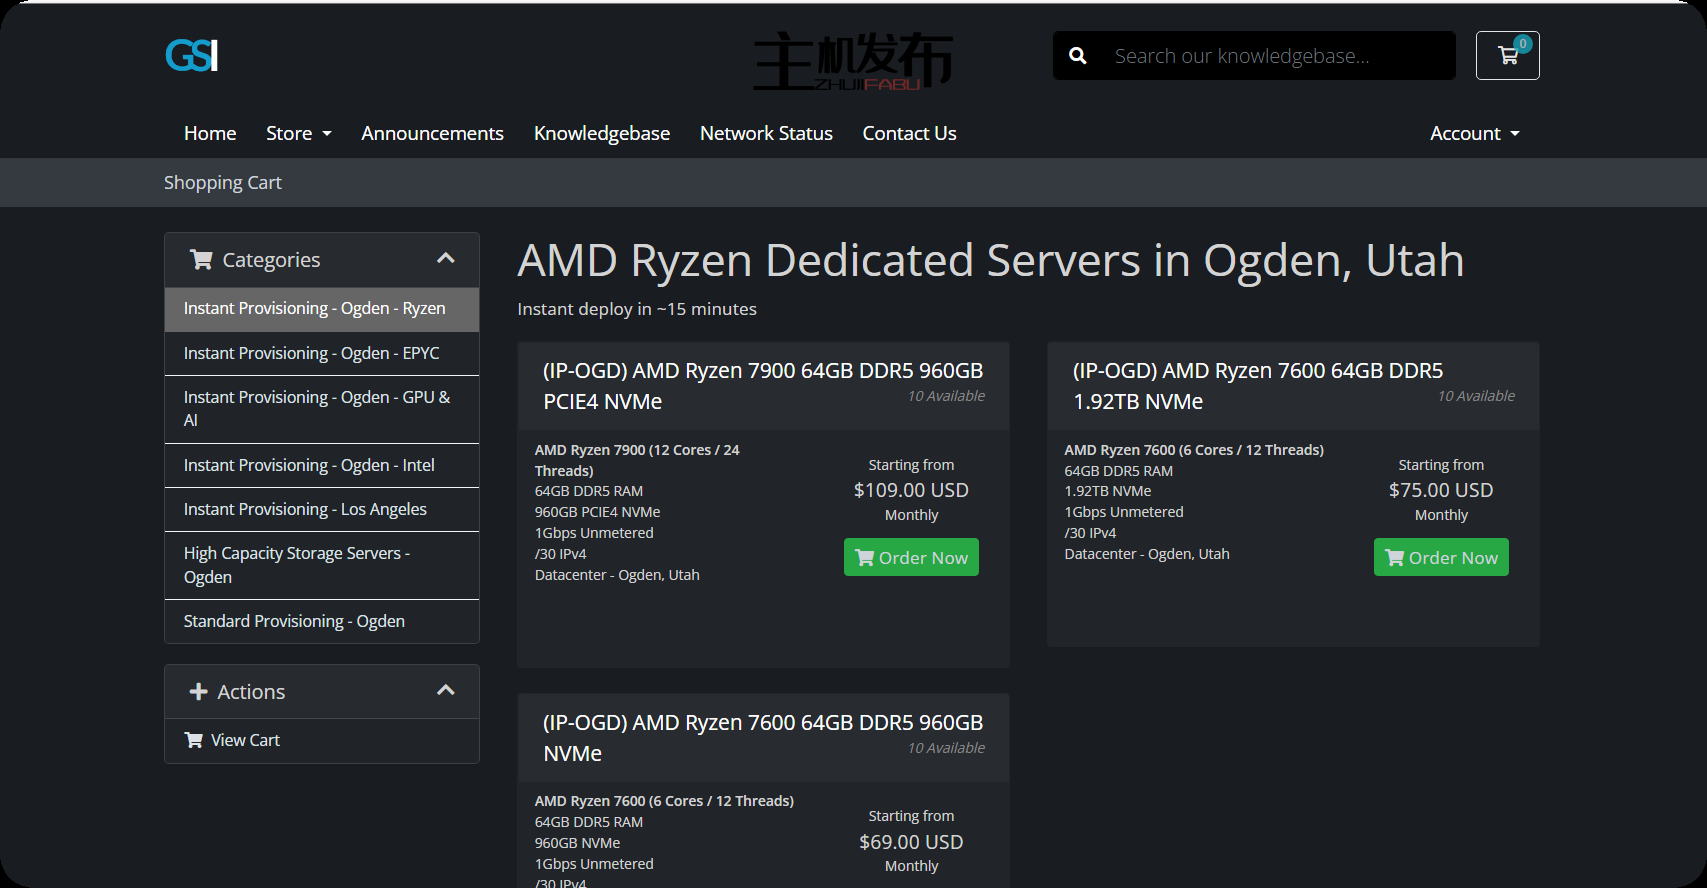1707x888 pixels.
Task: Click the Zhuji Fabu watermark logo
Action: pos(853,61)
